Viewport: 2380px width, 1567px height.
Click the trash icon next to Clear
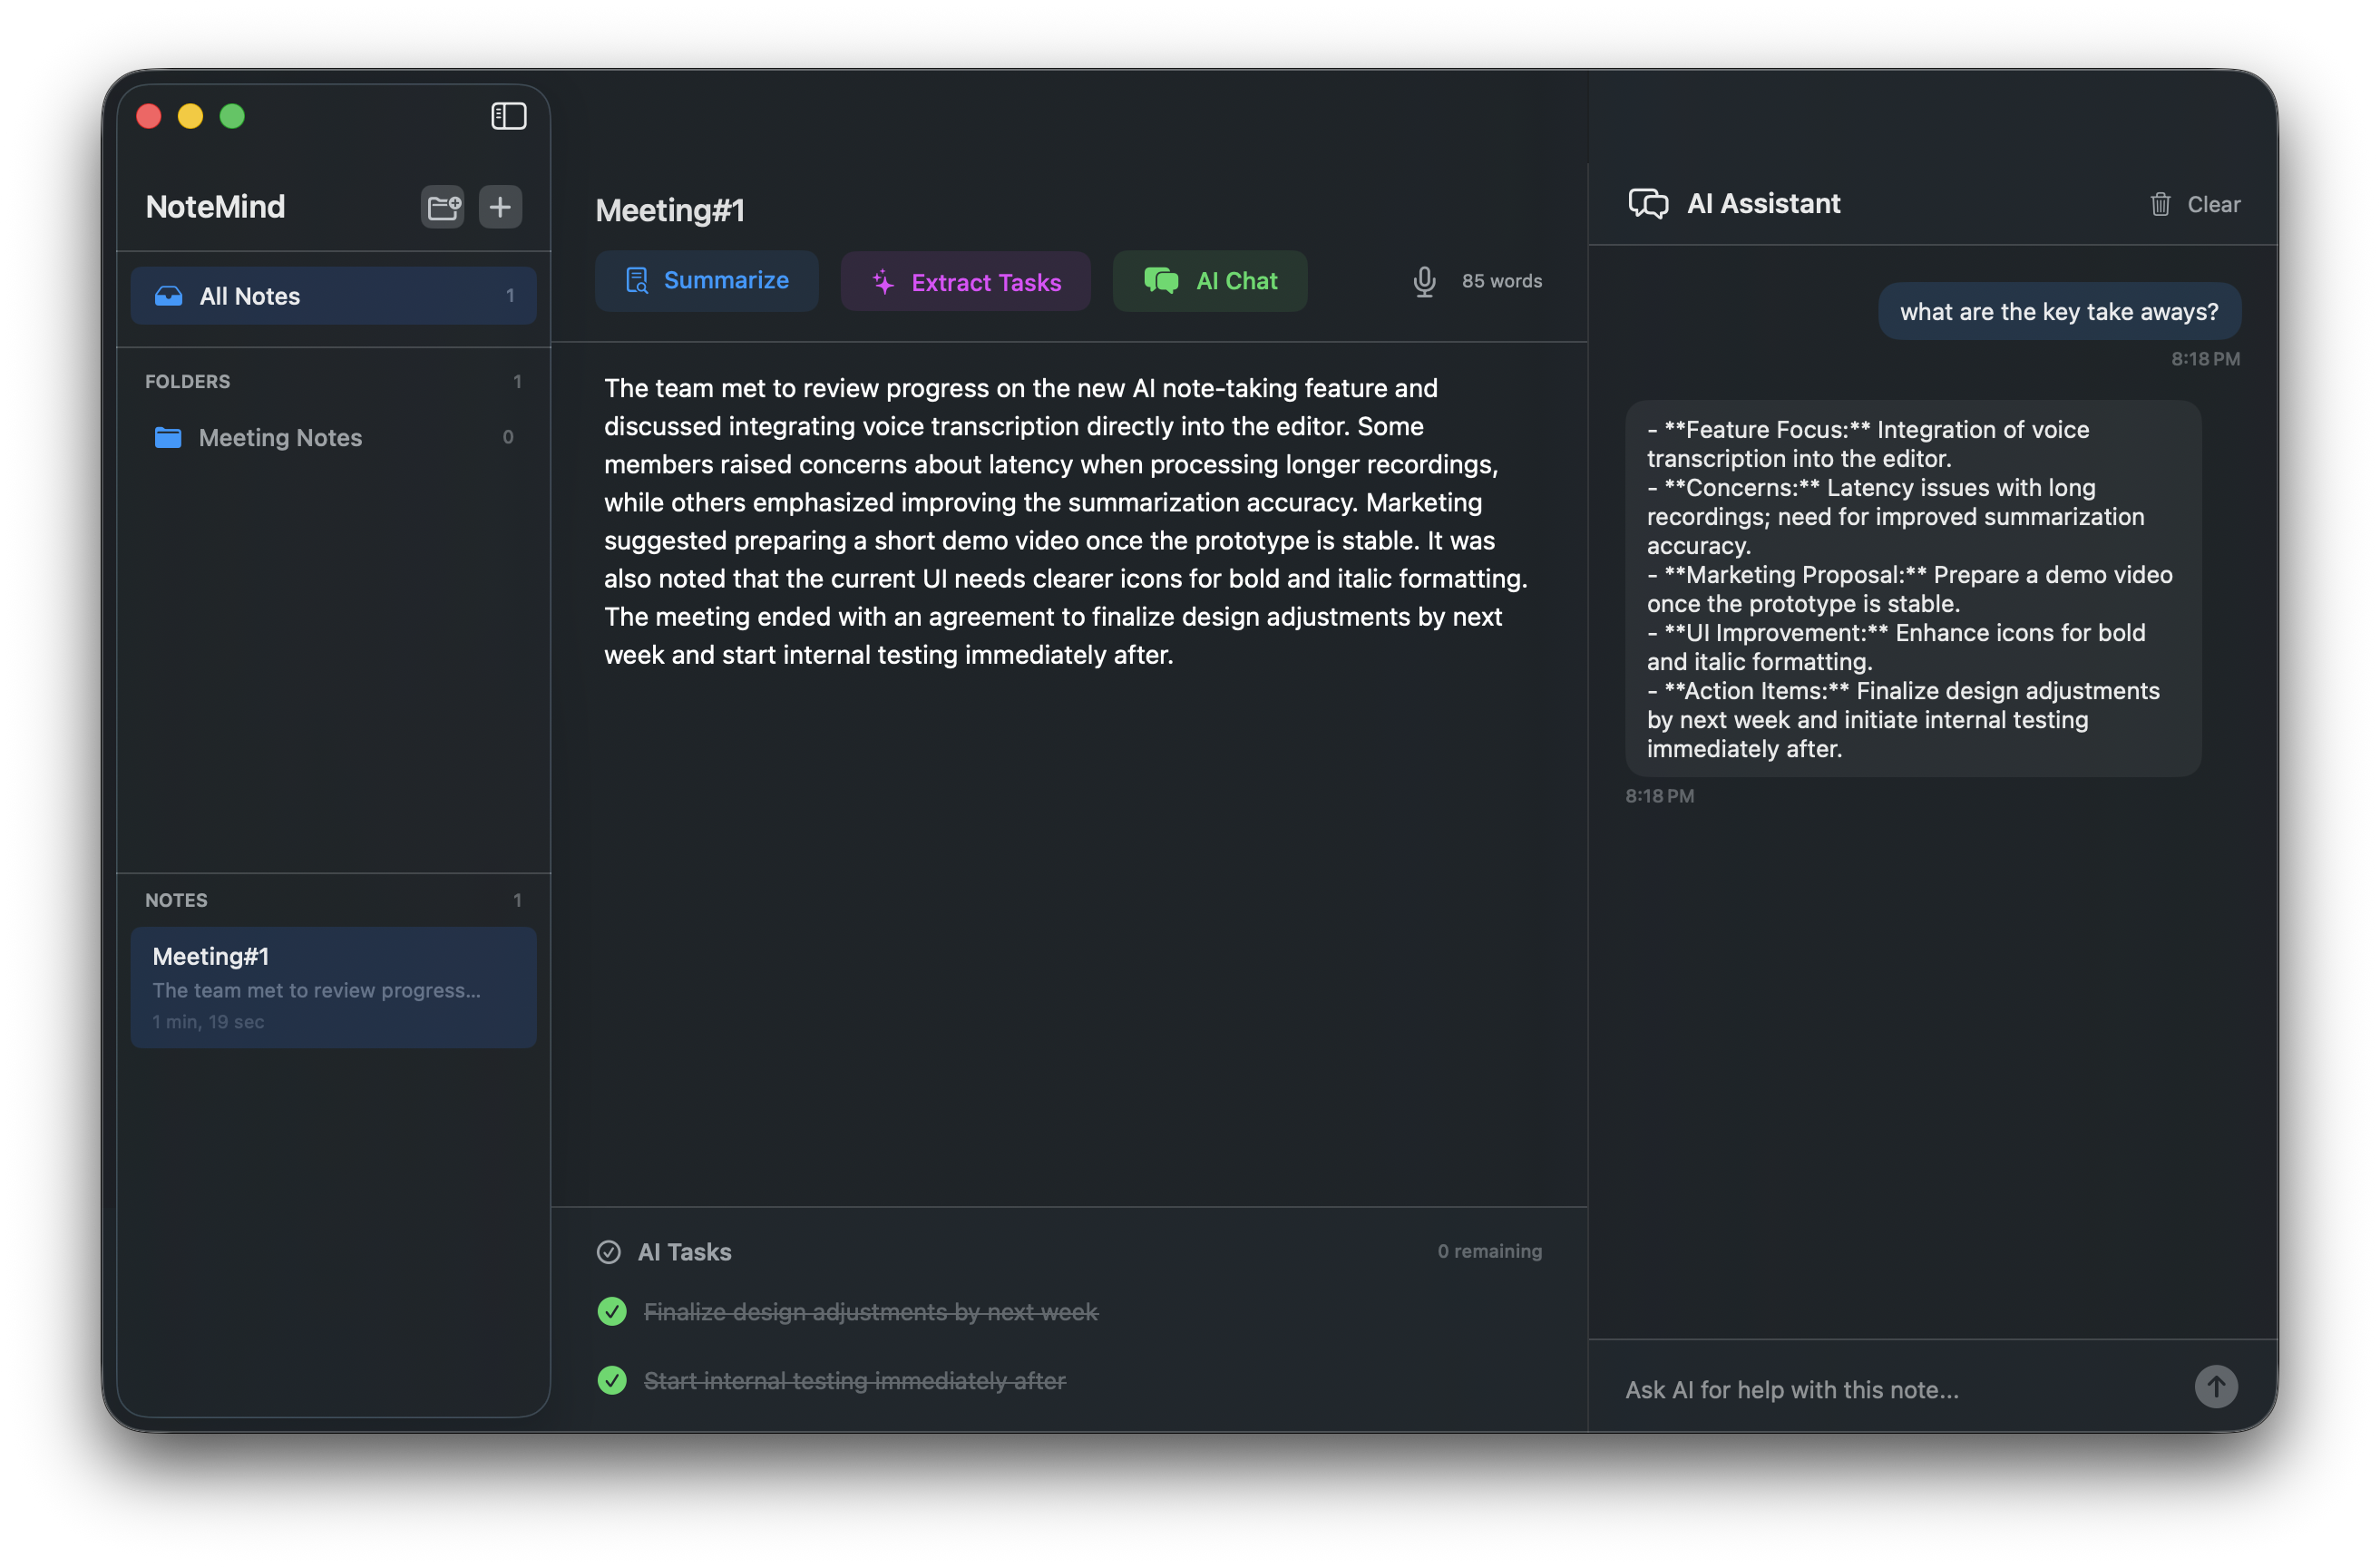click(2160, 205)
